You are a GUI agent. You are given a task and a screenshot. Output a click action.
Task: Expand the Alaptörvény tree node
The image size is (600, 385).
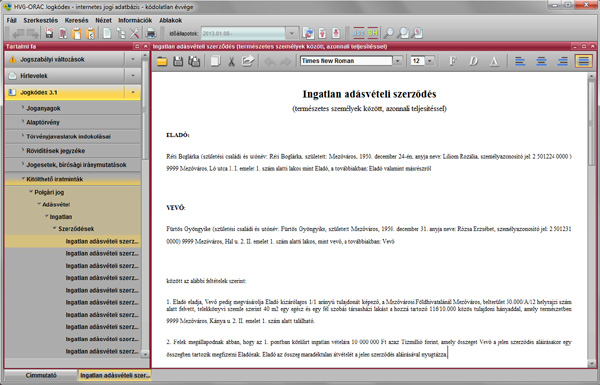[x=23, y=122]
